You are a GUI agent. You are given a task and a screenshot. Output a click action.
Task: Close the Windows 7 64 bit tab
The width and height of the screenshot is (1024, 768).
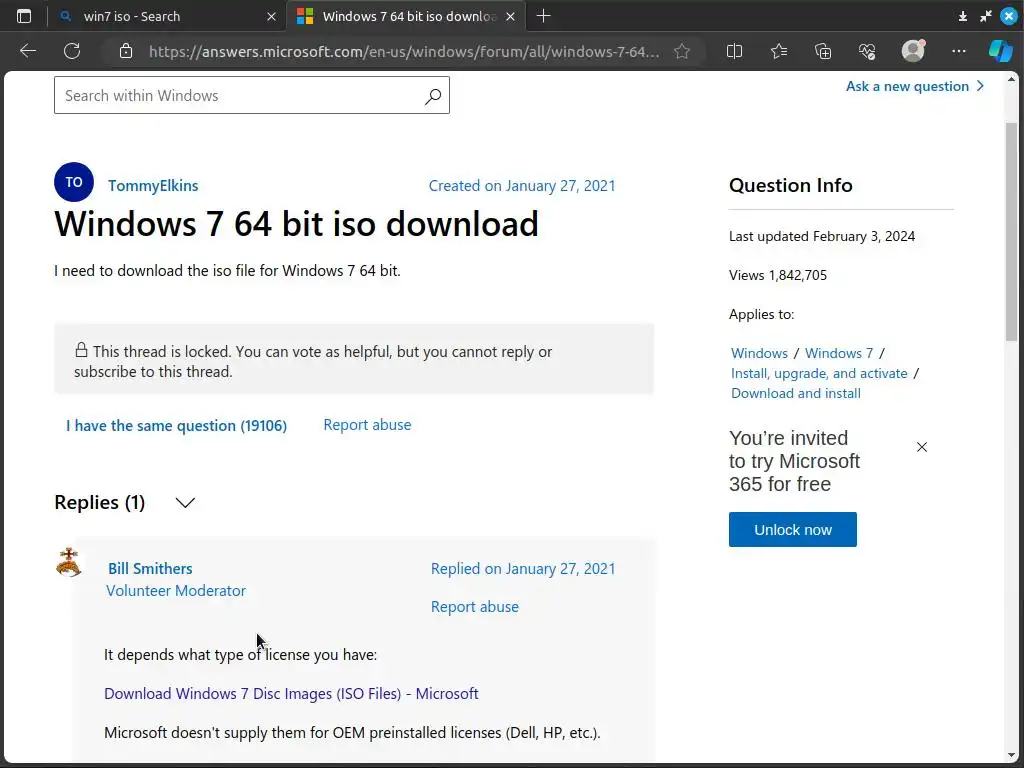511,16
